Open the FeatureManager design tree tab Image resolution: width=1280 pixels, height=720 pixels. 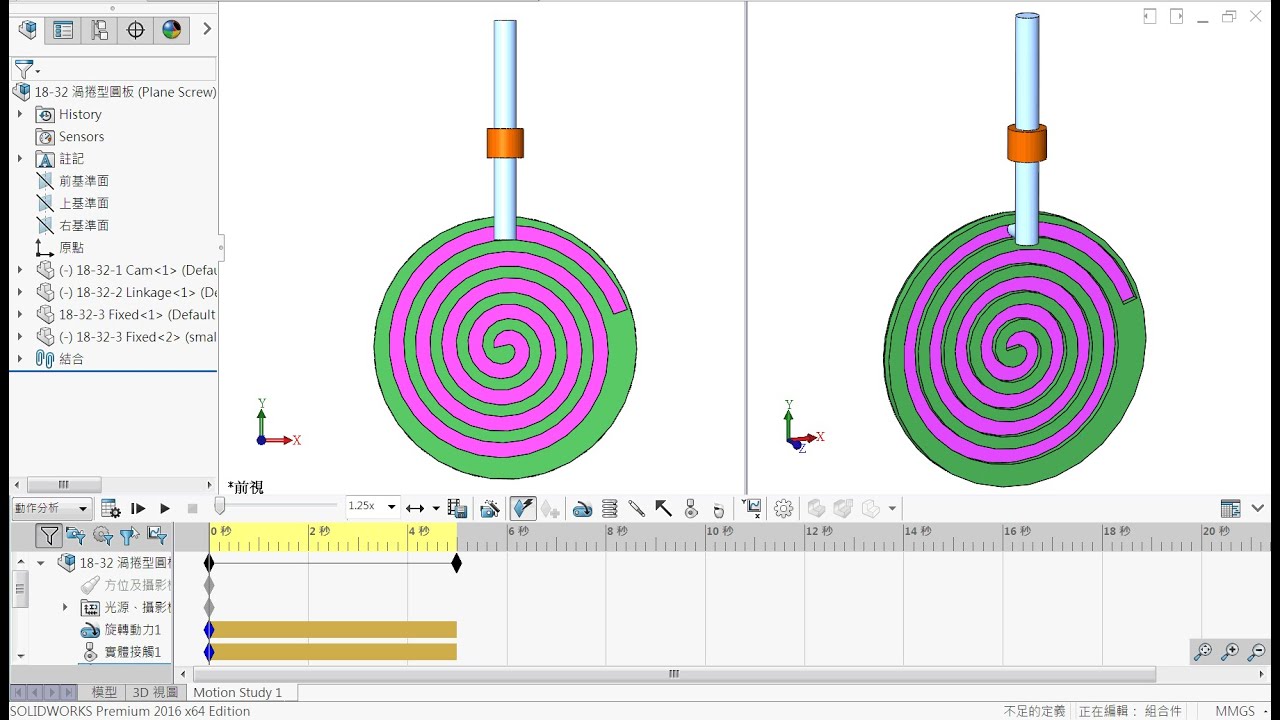(x=28, y=30)
